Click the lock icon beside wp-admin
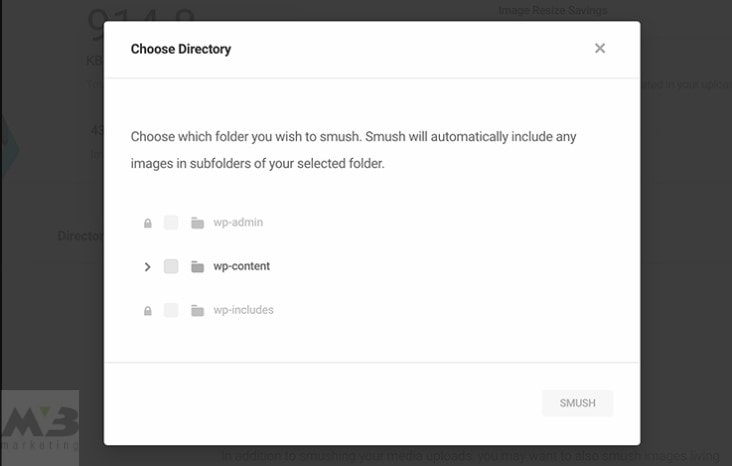732x466 pixels. pyautogui.click(x=148, y=223)
